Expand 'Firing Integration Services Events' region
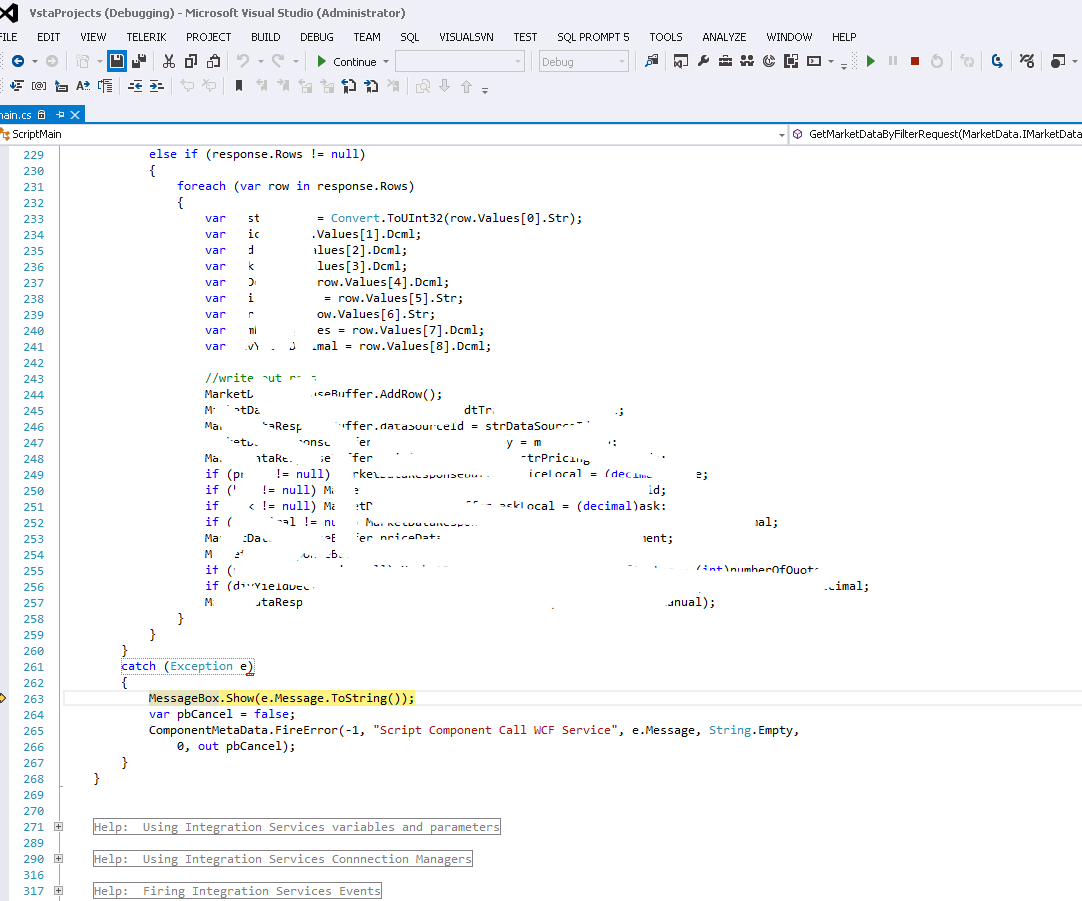The height and width of the screenshot is (901, 1082). [59, 891]
